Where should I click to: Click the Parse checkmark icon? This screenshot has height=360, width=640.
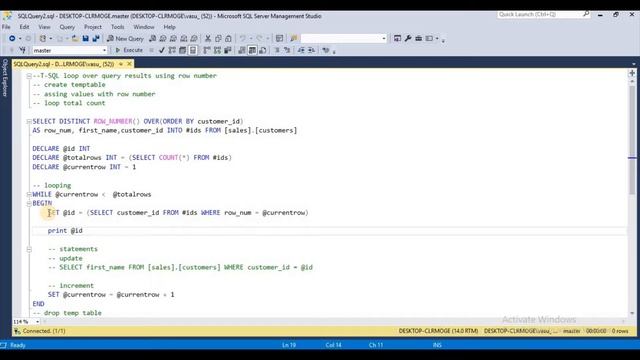click(162, 50)
